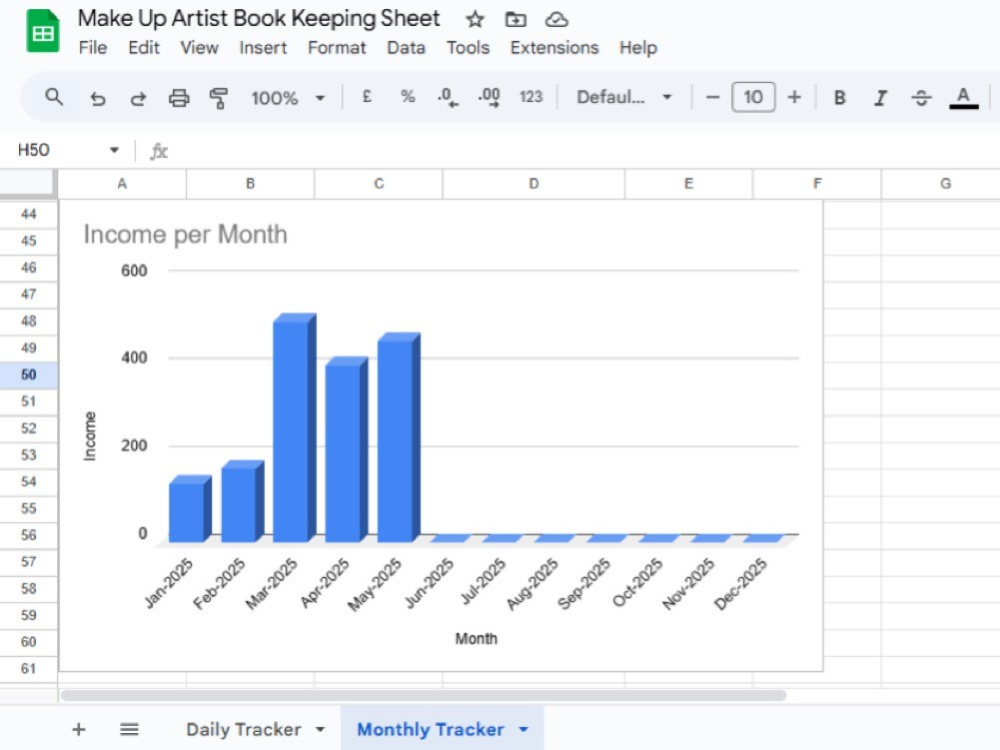Open the search menus magnifier
This screenshot has height=750, width=1000.
pyautogui.click(x=54, y=98)
